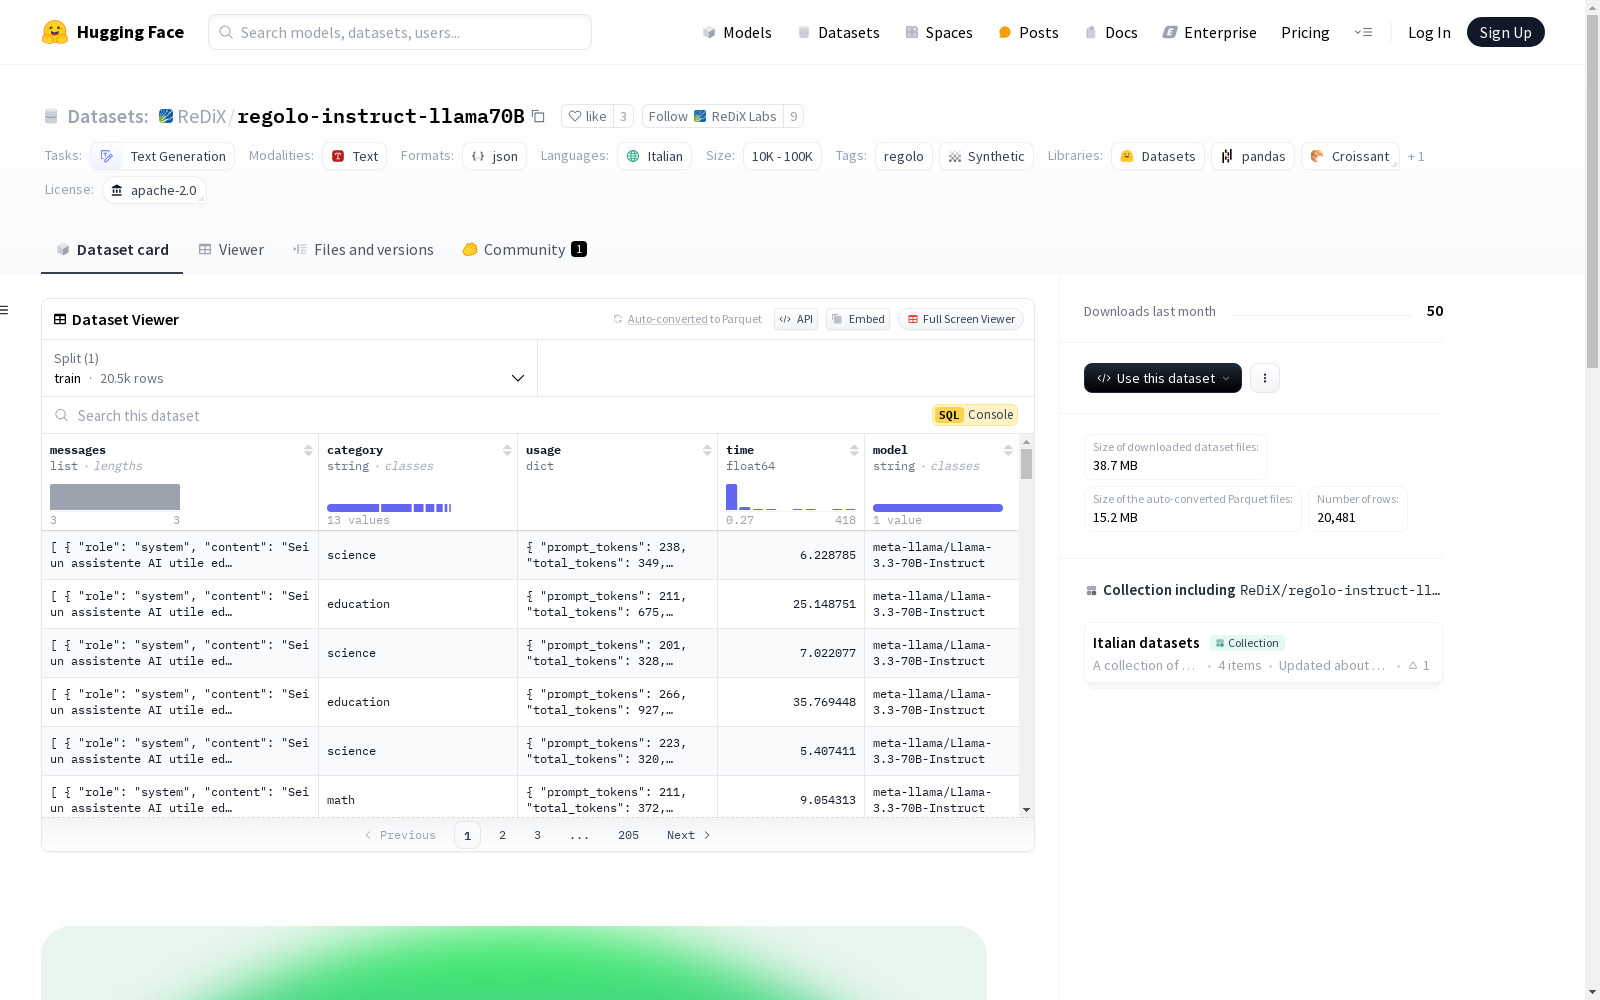Open the Italian datasets collection
The height and width of the screenshot is (1000, 1600).
1263,653
